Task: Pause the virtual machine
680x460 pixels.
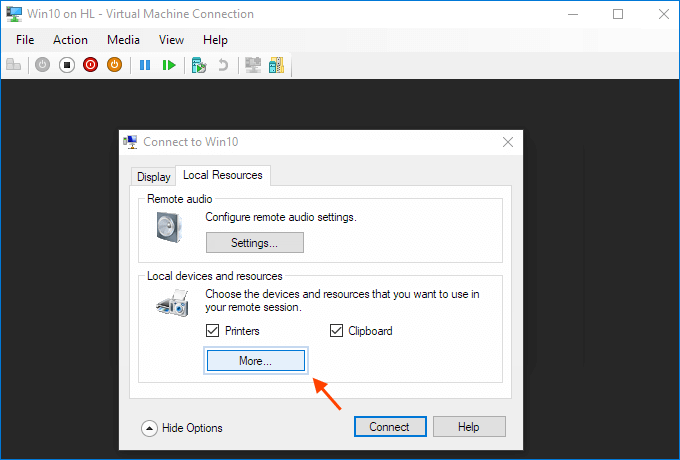Action: coord(145,65)
